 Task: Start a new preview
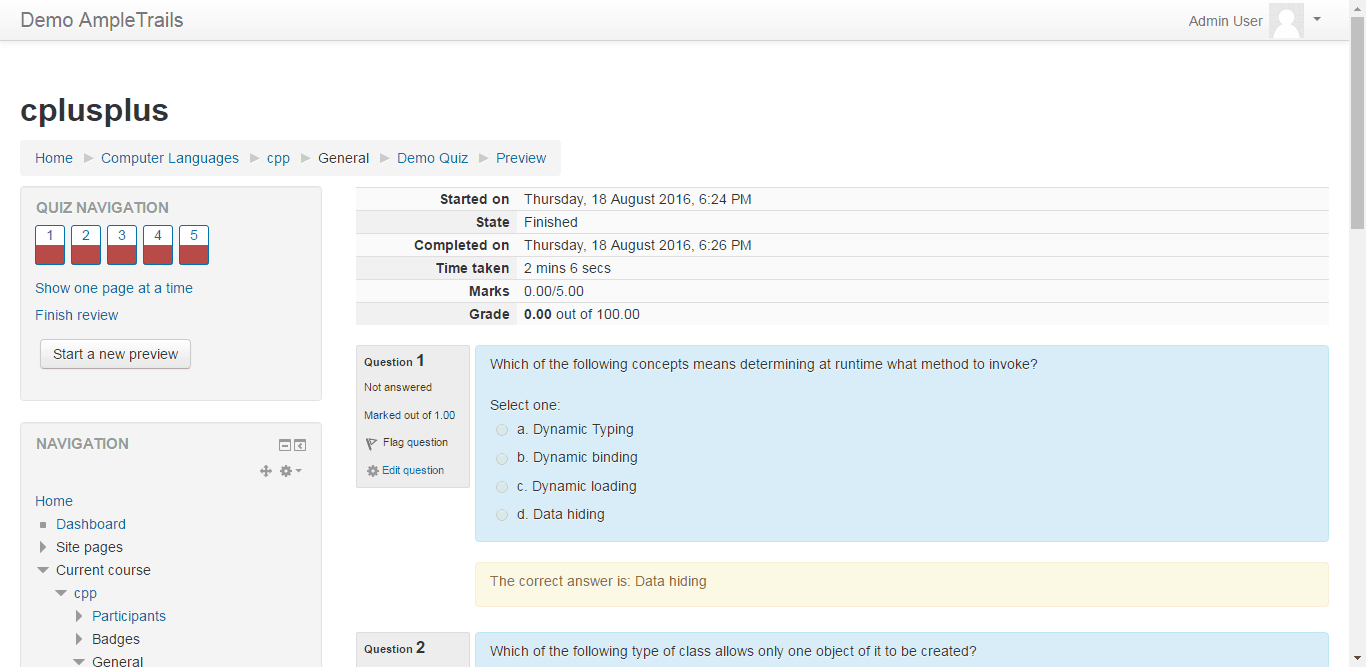pos(115,354)
